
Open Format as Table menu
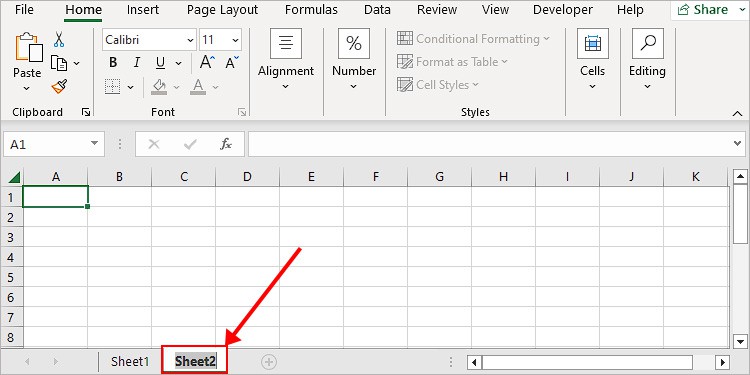point(452,62)
